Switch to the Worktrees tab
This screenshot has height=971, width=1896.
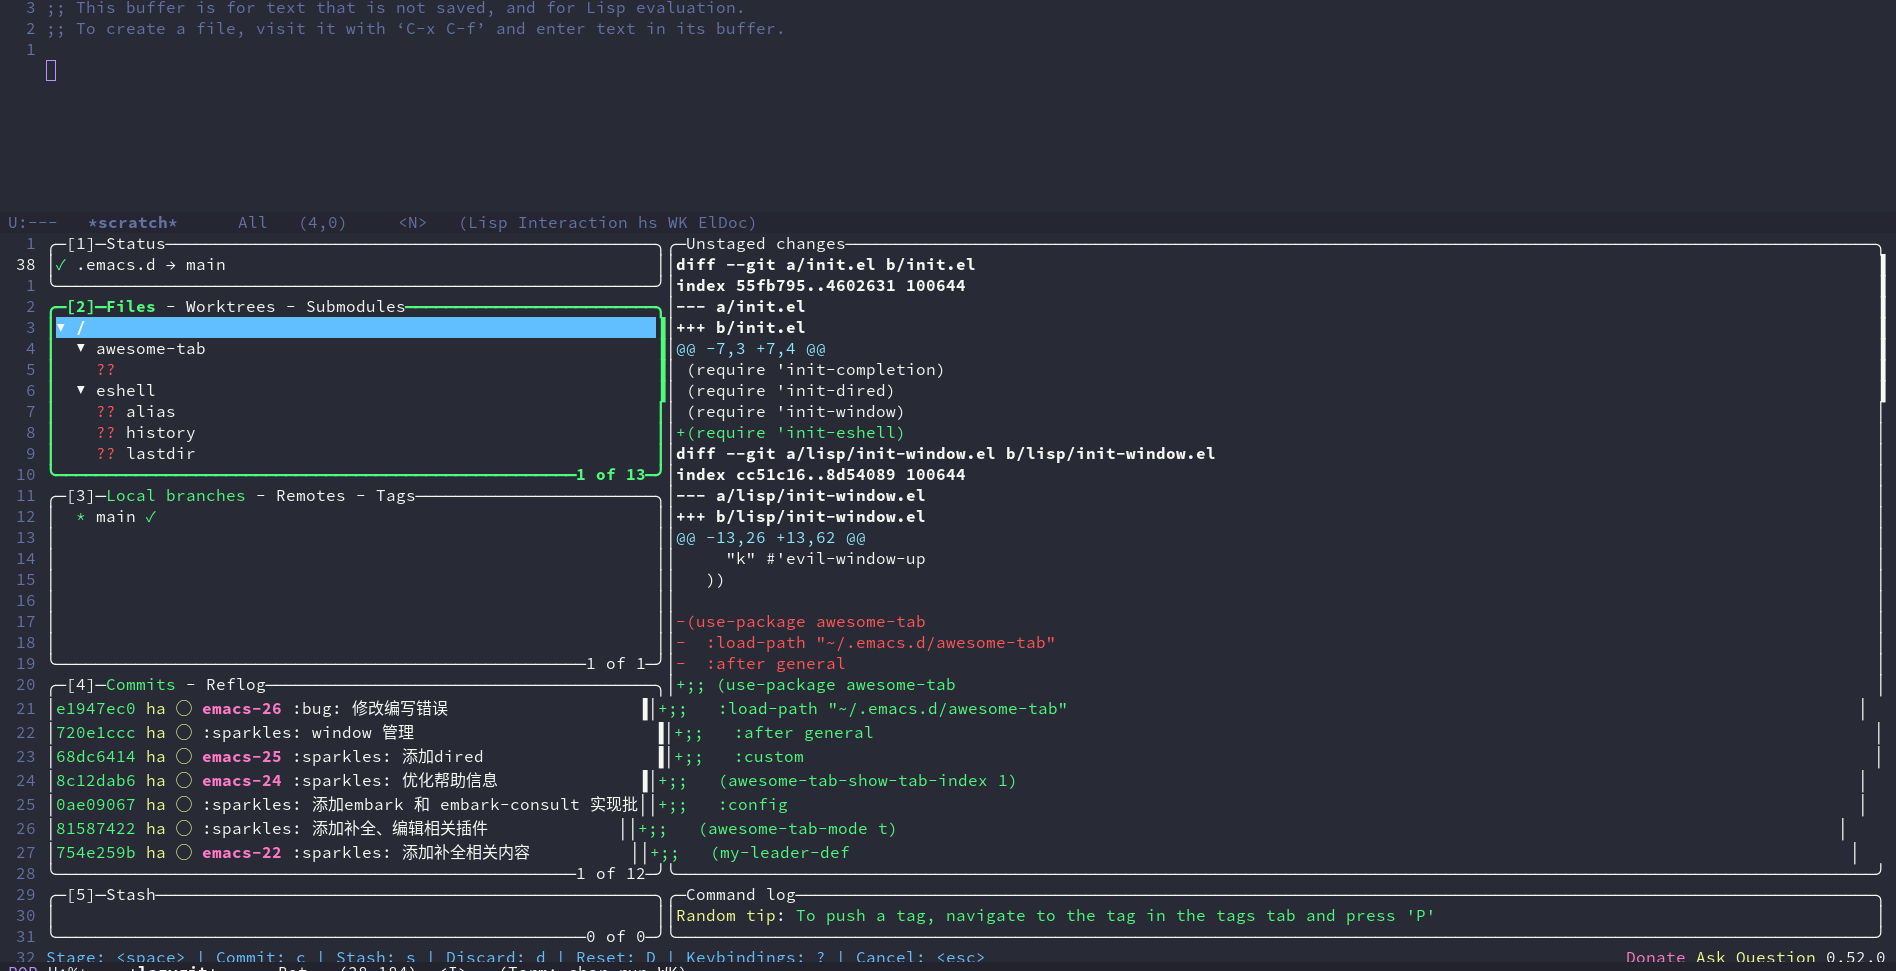(x=230, y=306)
